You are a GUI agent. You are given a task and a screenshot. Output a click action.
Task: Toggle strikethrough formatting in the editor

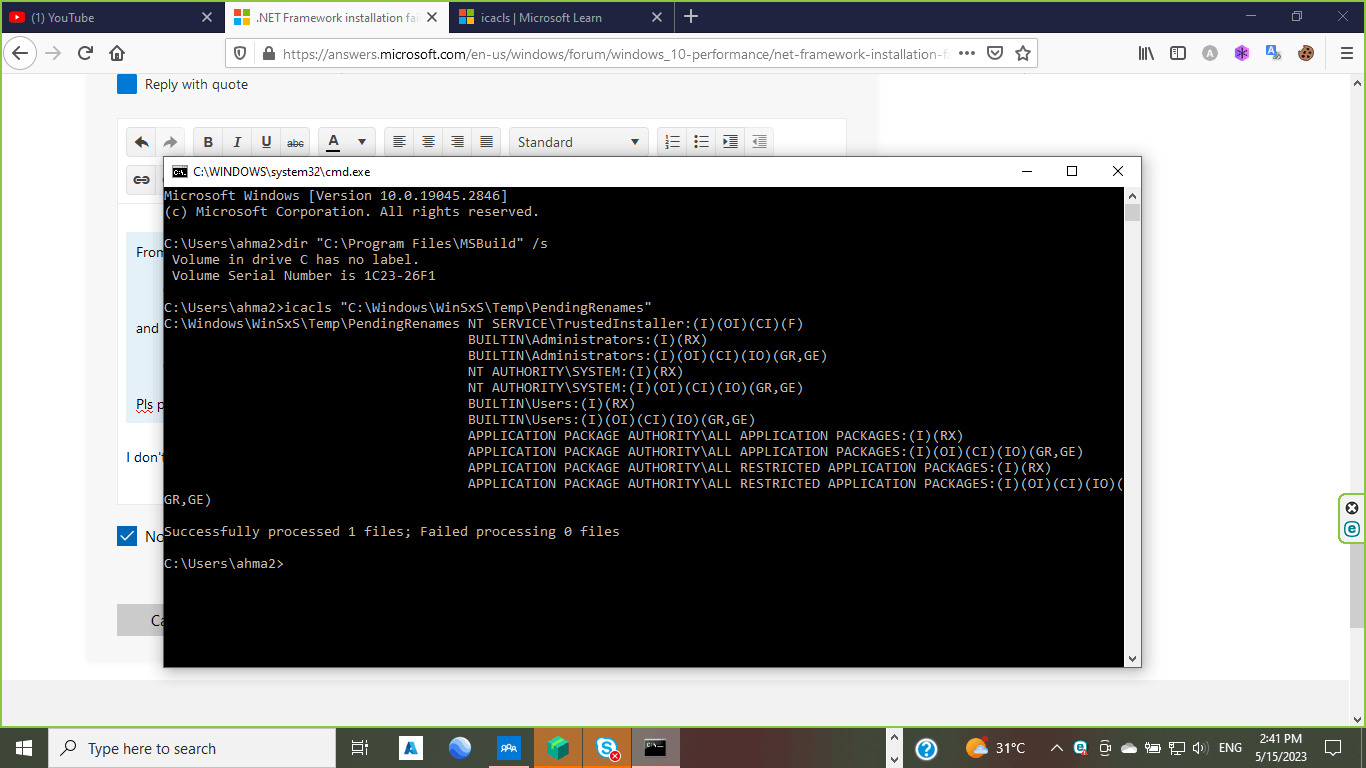[x=295, y=142]
